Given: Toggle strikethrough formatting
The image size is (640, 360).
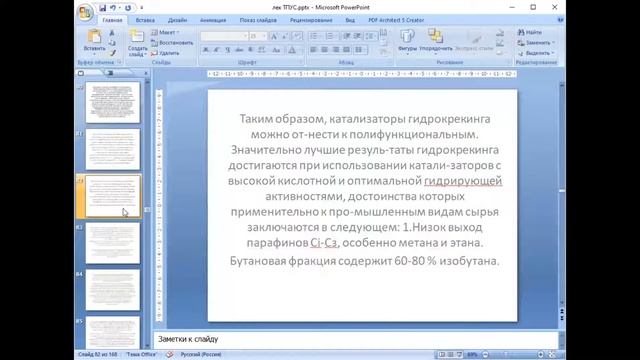Looking at the screenshot, I should pyautogui.click(x=239, y=50).
